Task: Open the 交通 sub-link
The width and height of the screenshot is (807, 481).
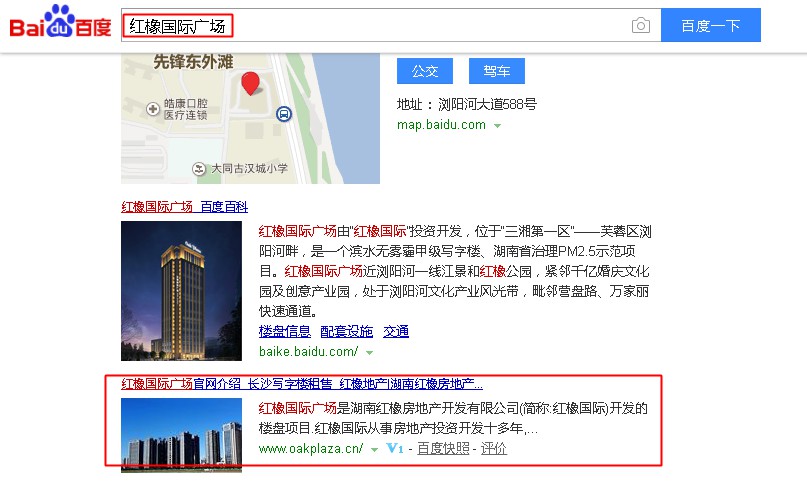Action: [x=396, y=331]
